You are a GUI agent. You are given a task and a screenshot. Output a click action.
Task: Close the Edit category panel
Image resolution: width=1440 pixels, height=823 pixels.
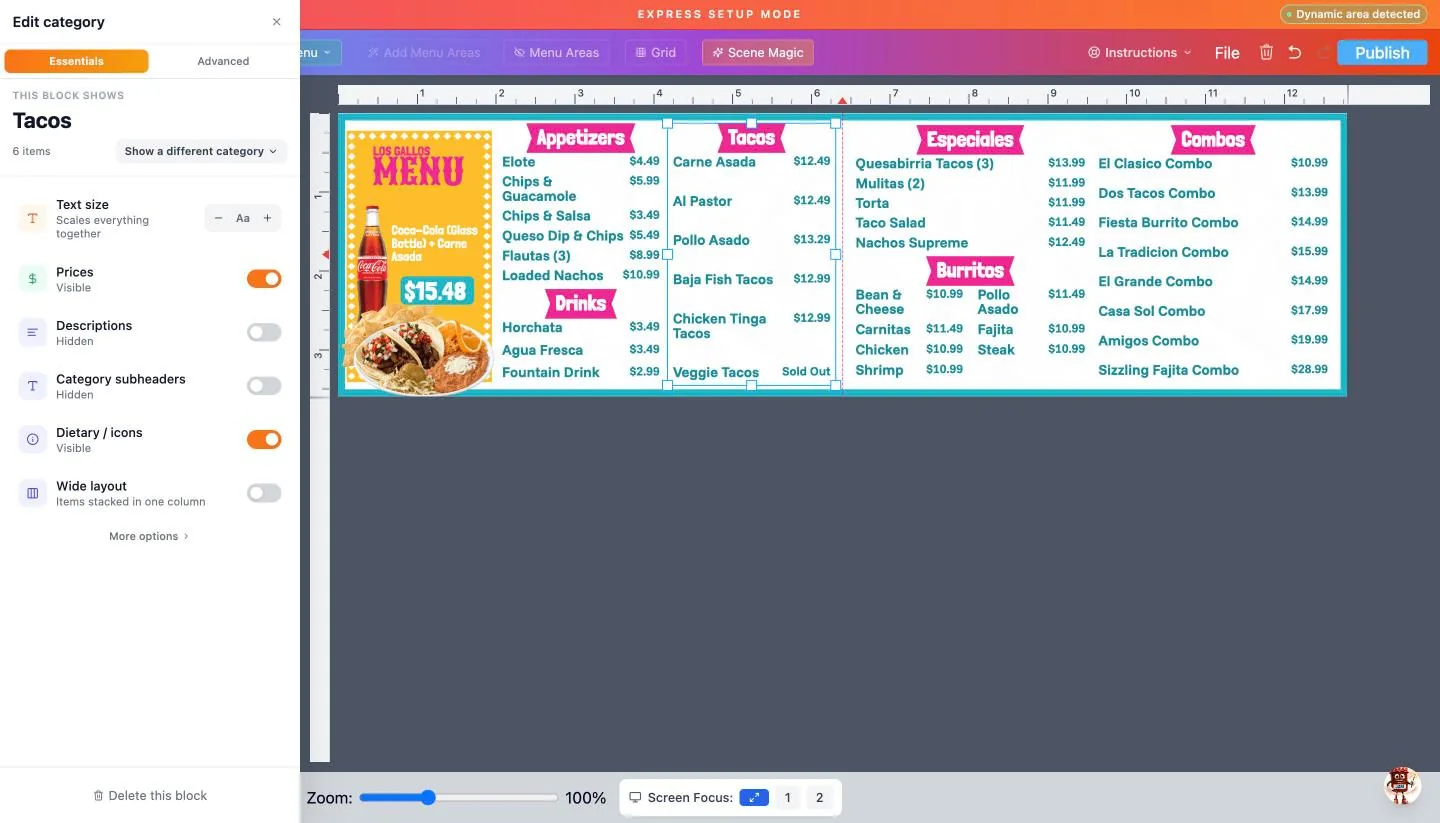(x=277, y=22)
